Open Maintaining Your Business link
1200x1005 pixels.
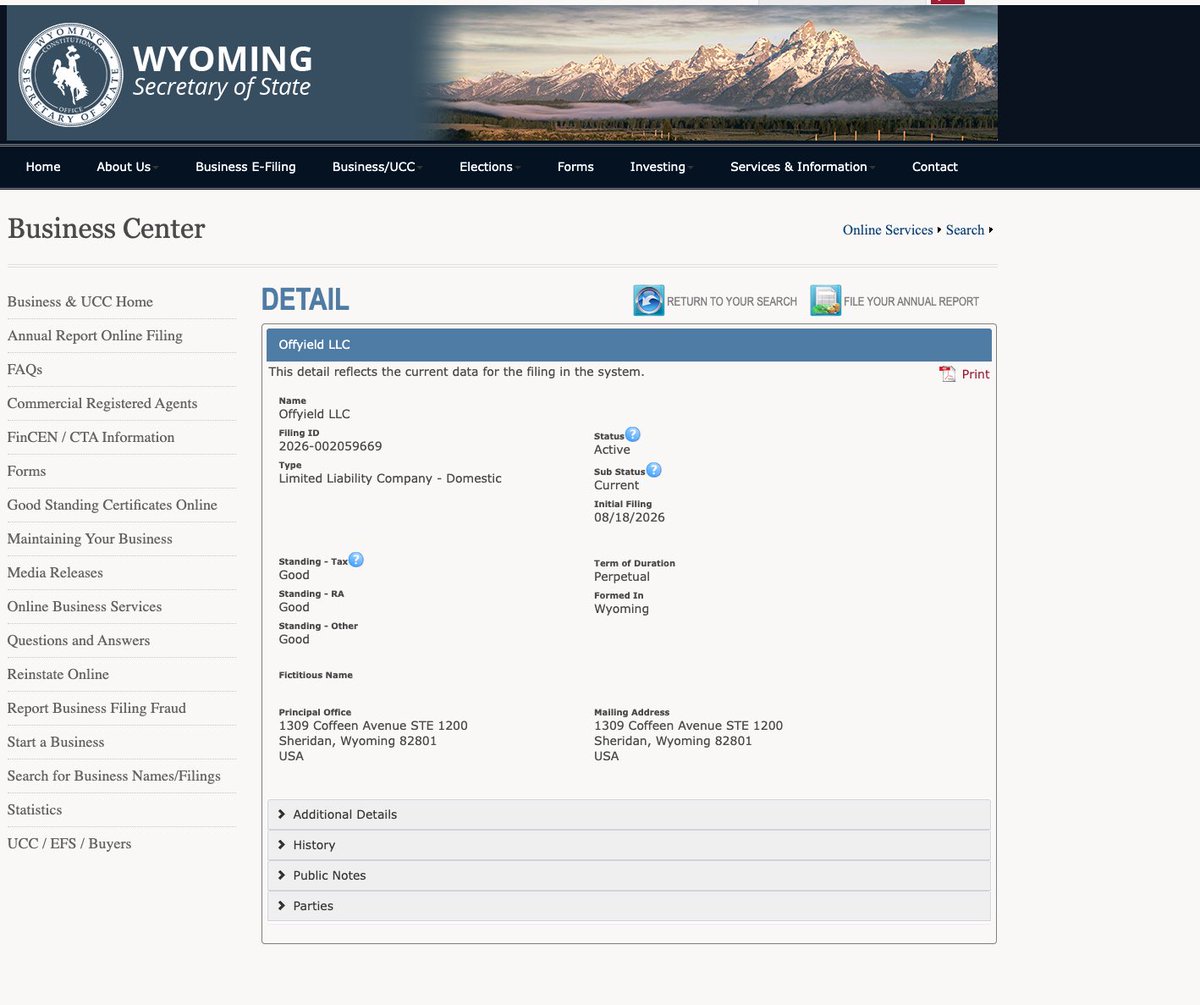90,539
